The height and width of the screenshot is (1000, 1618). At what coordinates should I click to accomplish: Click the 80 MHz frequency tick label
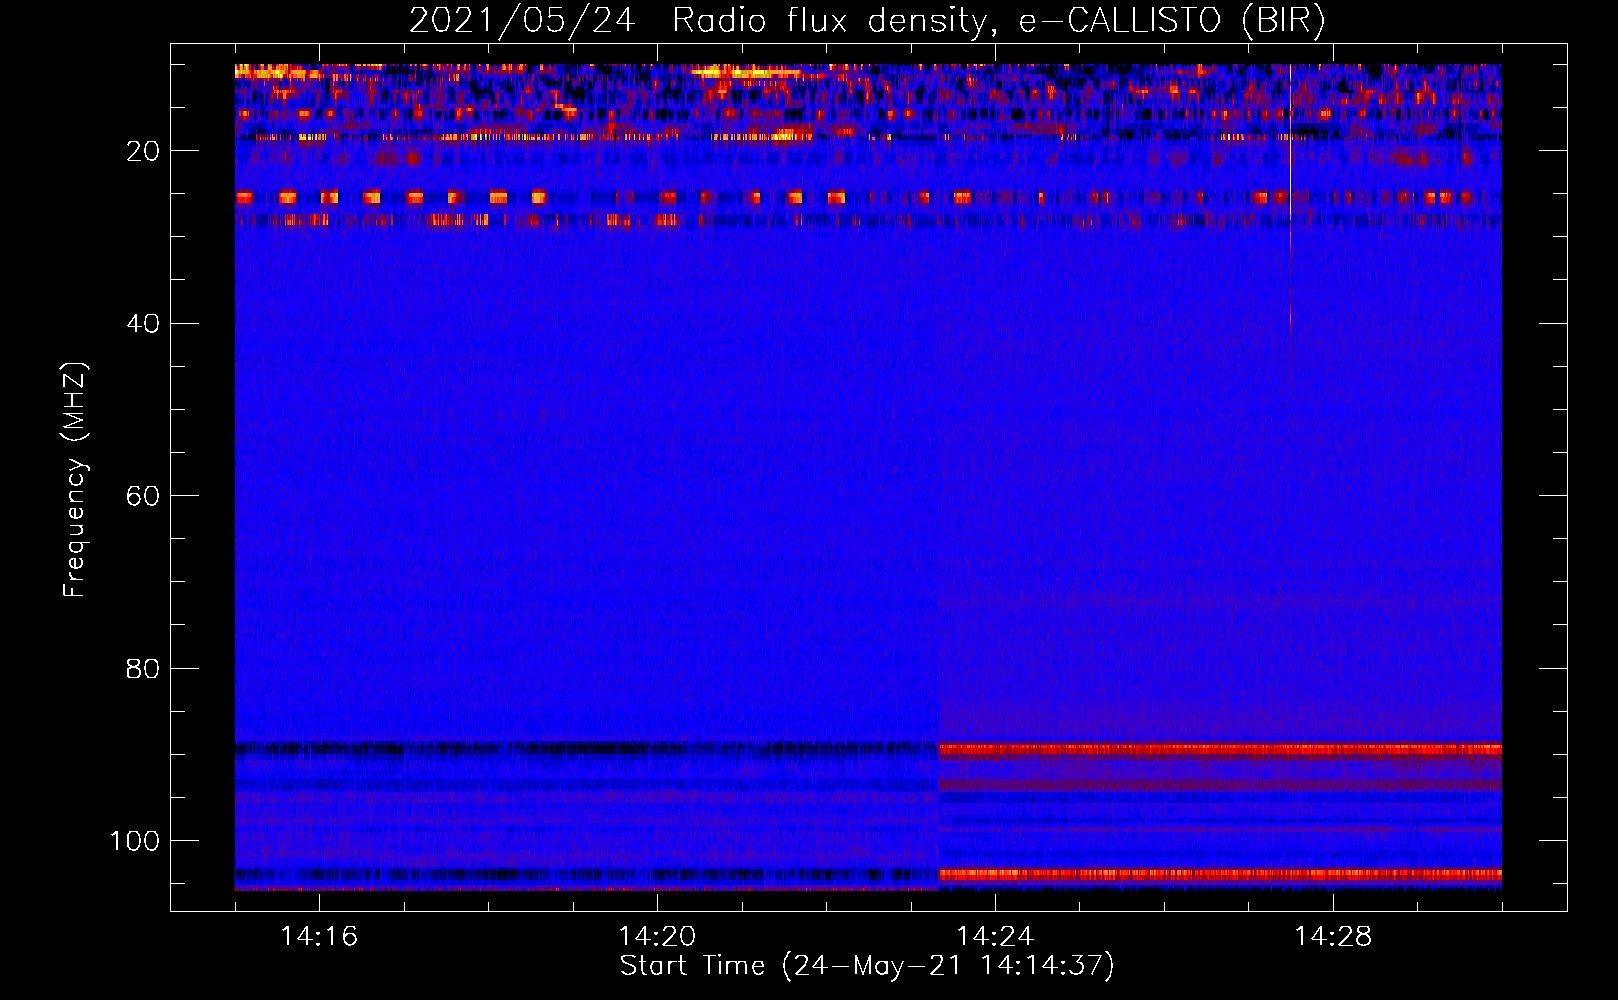(142, 669)
